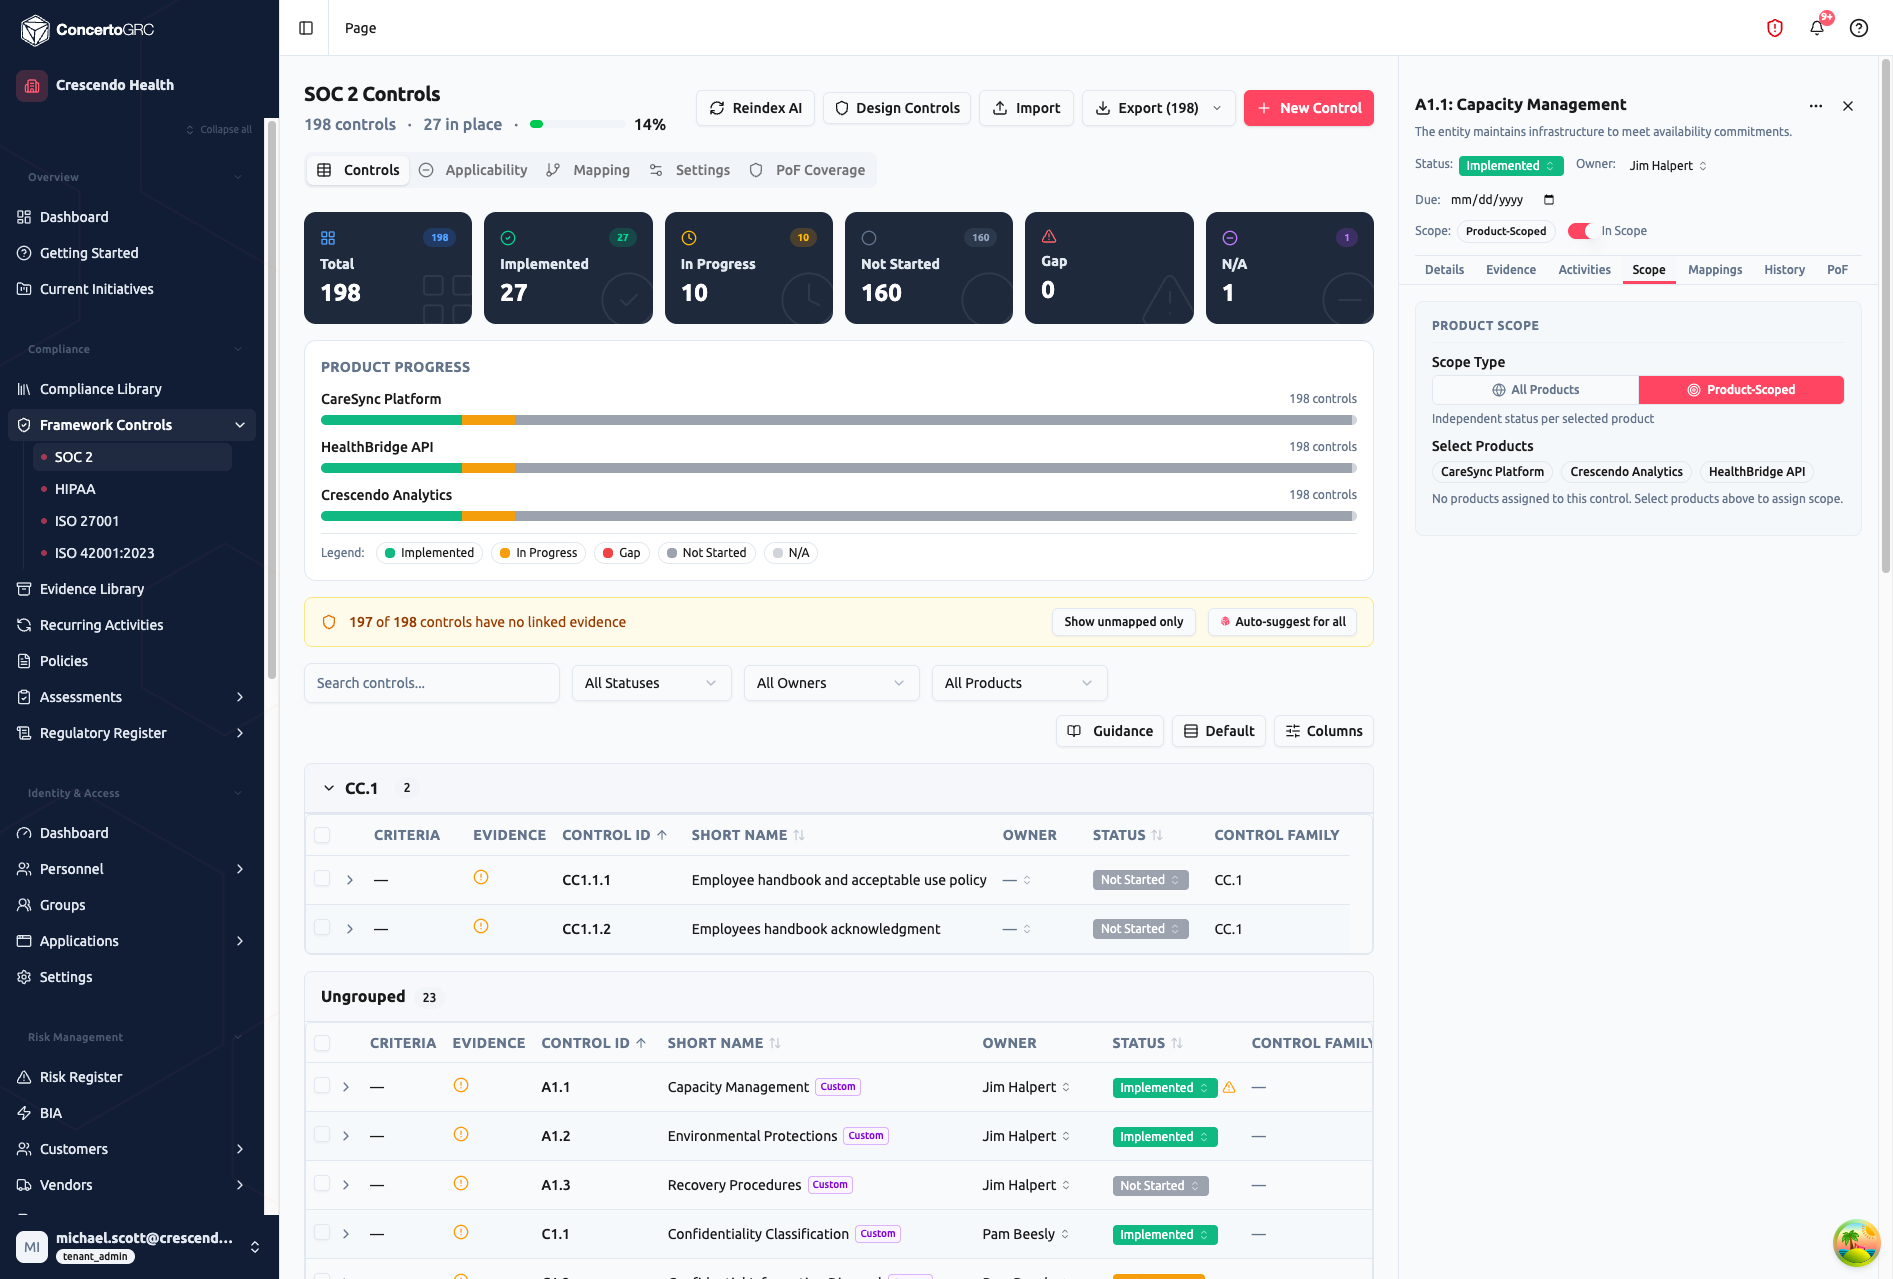Open Recurring Activities

point(101,625)
